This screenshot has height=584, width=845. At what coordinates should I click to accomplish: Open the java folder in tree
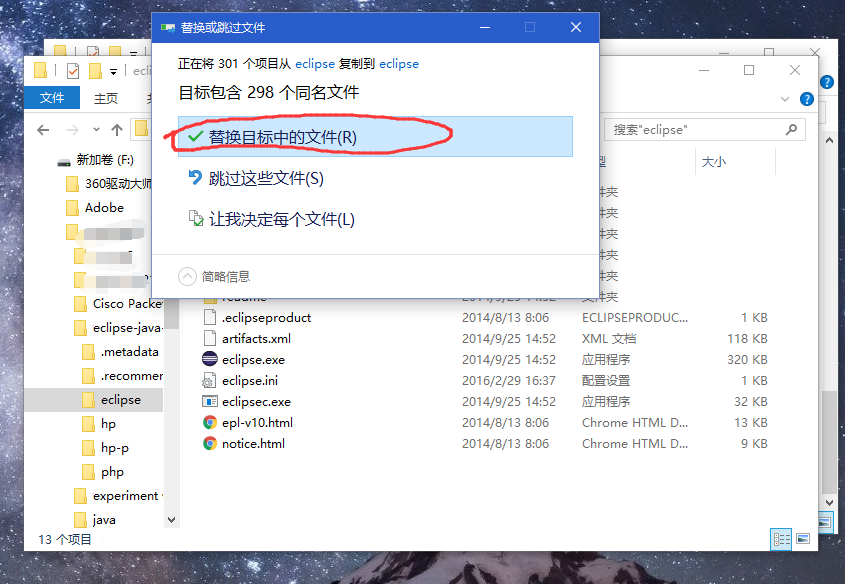(x=95, y=520)
